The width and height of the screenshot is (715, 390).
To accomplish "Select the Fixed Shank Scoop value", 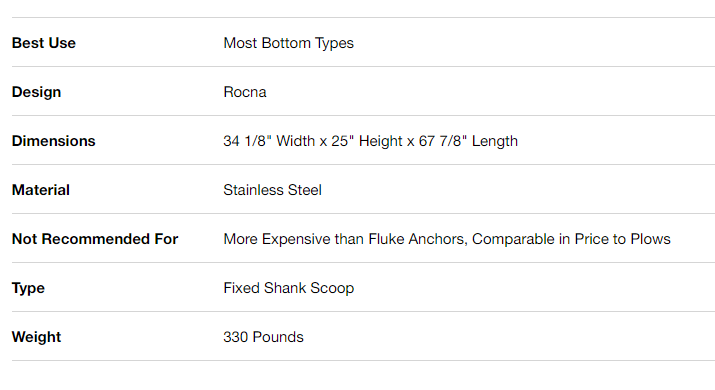I will (x=289, y=288).
